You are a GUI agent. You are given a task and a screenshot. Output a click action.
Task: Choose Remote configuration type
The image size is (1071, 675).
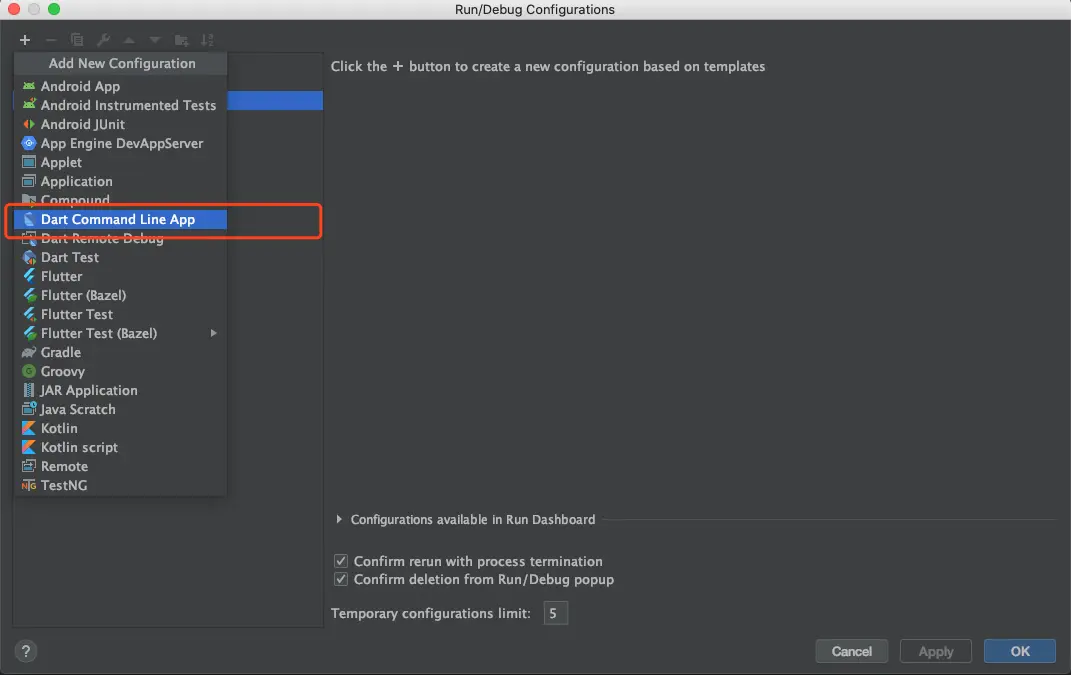click(120, 467)
